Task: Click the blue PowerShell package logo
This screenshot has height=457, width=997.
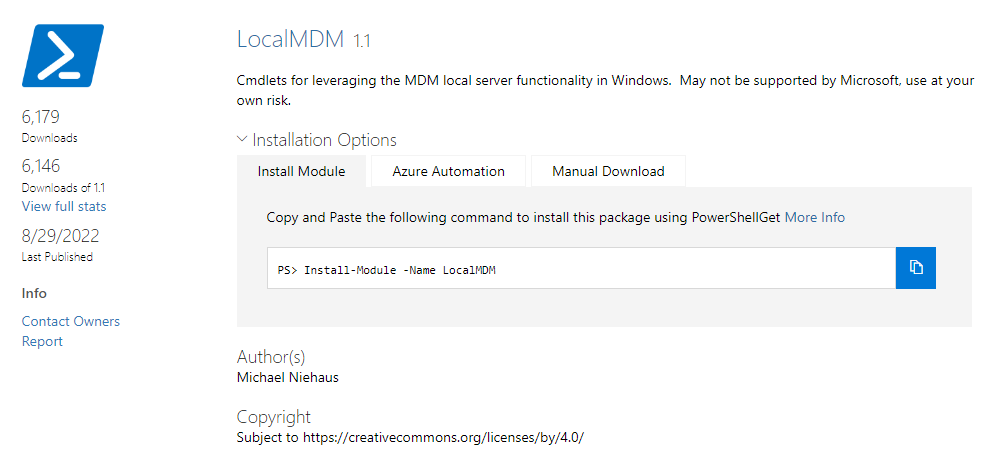Action: click(x=63, y=55)
